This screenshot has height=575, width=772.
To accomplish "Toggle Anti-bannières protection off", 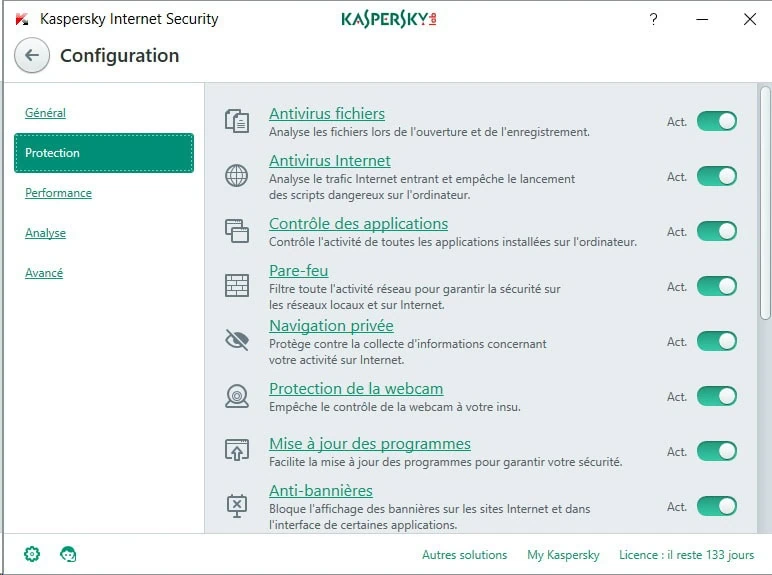I will pos(716,506).
